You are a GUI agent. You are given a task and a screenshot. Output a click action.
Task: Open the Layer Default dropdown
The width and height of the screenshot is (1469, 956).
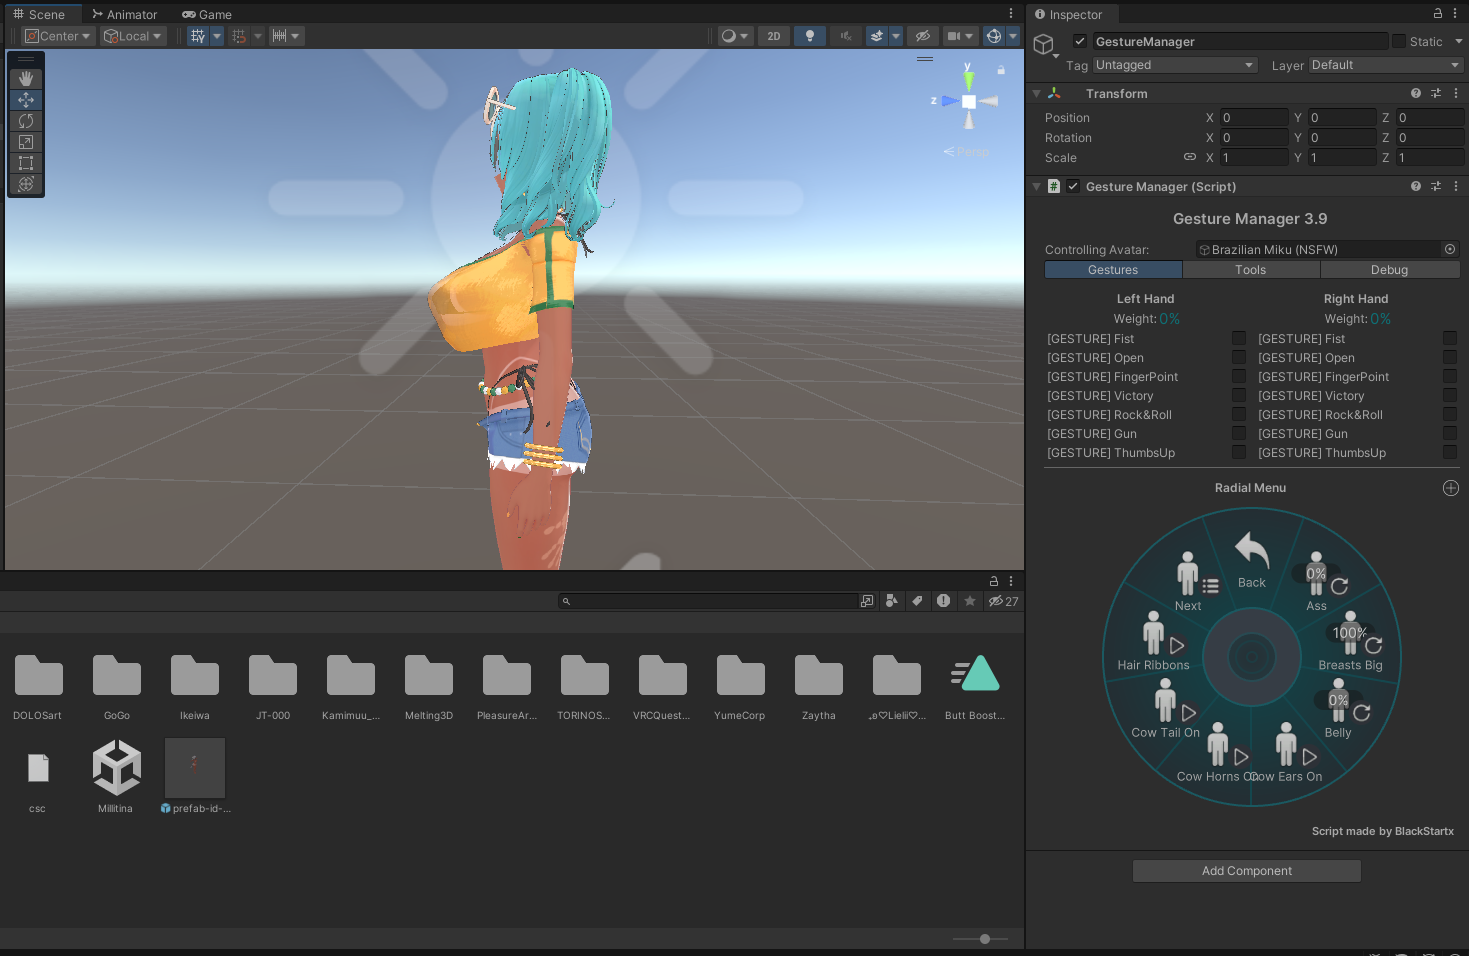(1386, 65)
